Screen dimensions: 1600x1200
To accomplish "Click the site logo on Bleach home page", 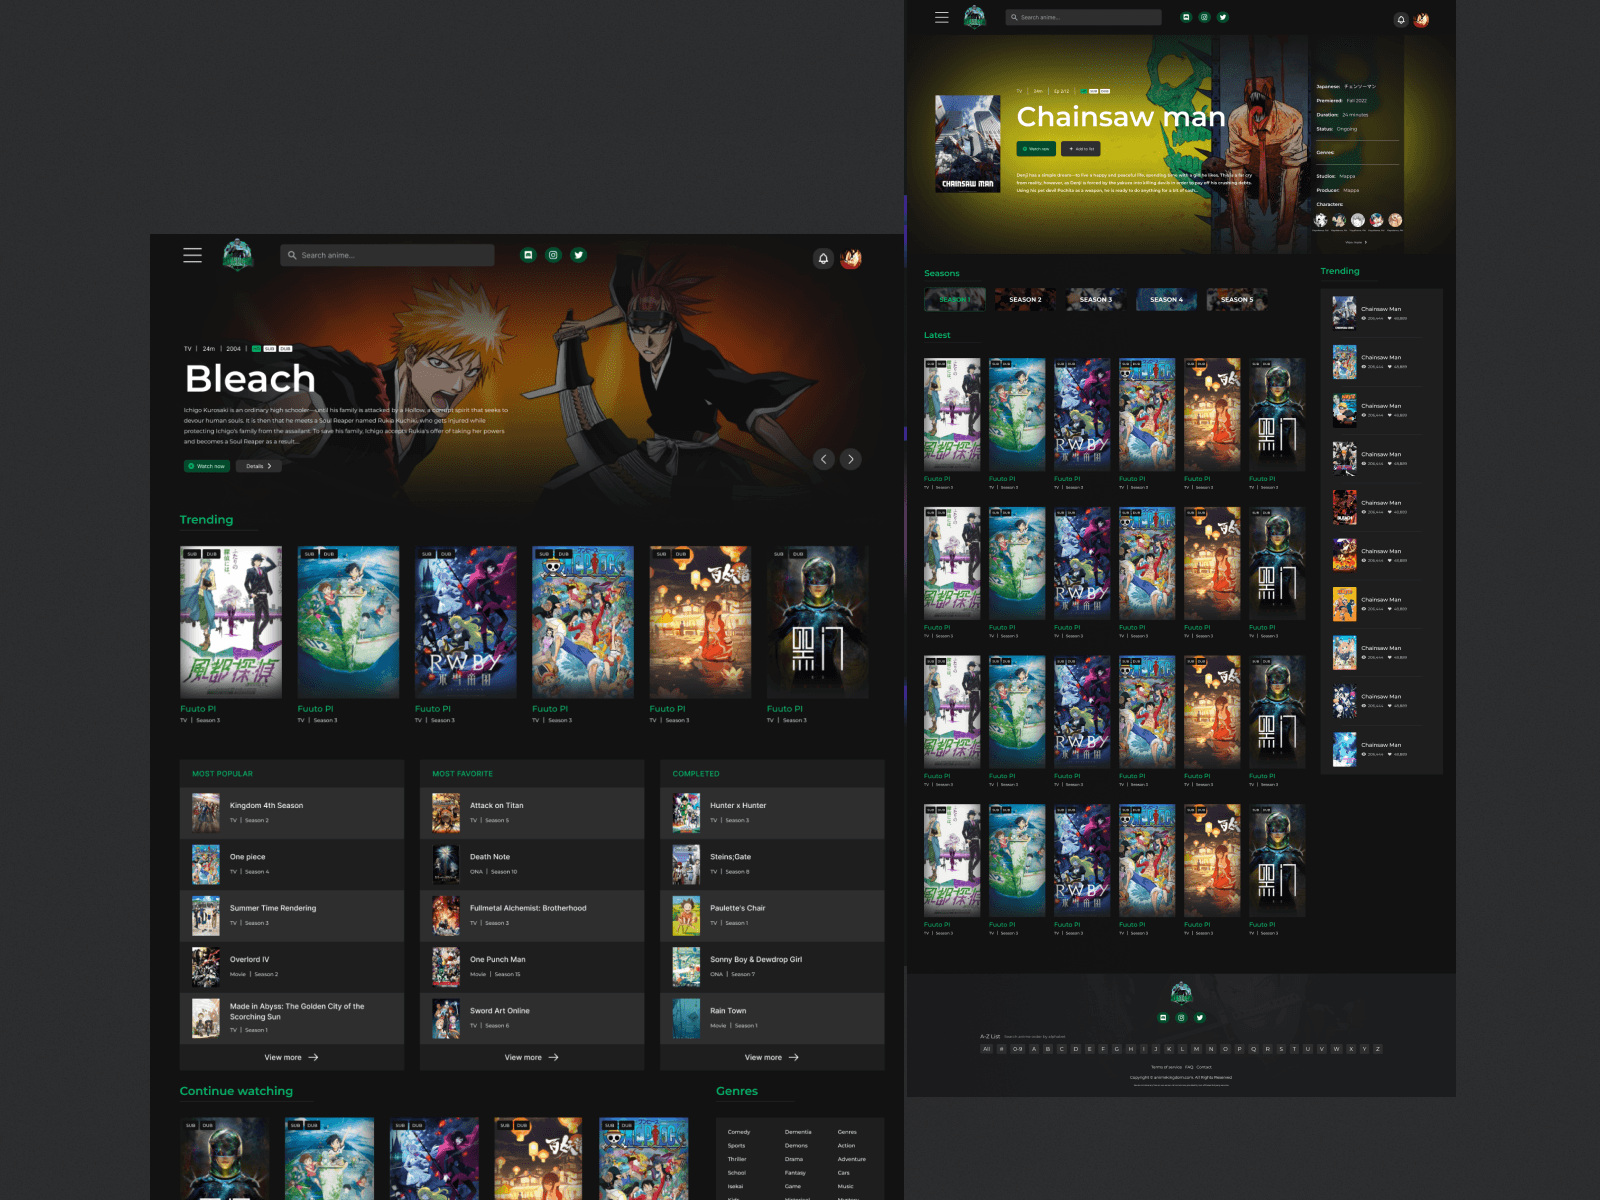I will click(238, 255).
